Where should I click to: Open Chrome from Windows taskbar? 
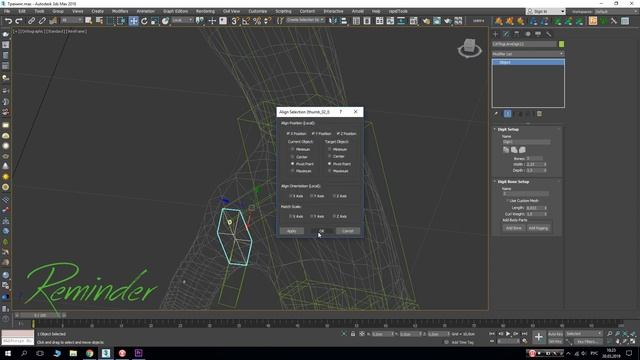click(x=89, y=353)
